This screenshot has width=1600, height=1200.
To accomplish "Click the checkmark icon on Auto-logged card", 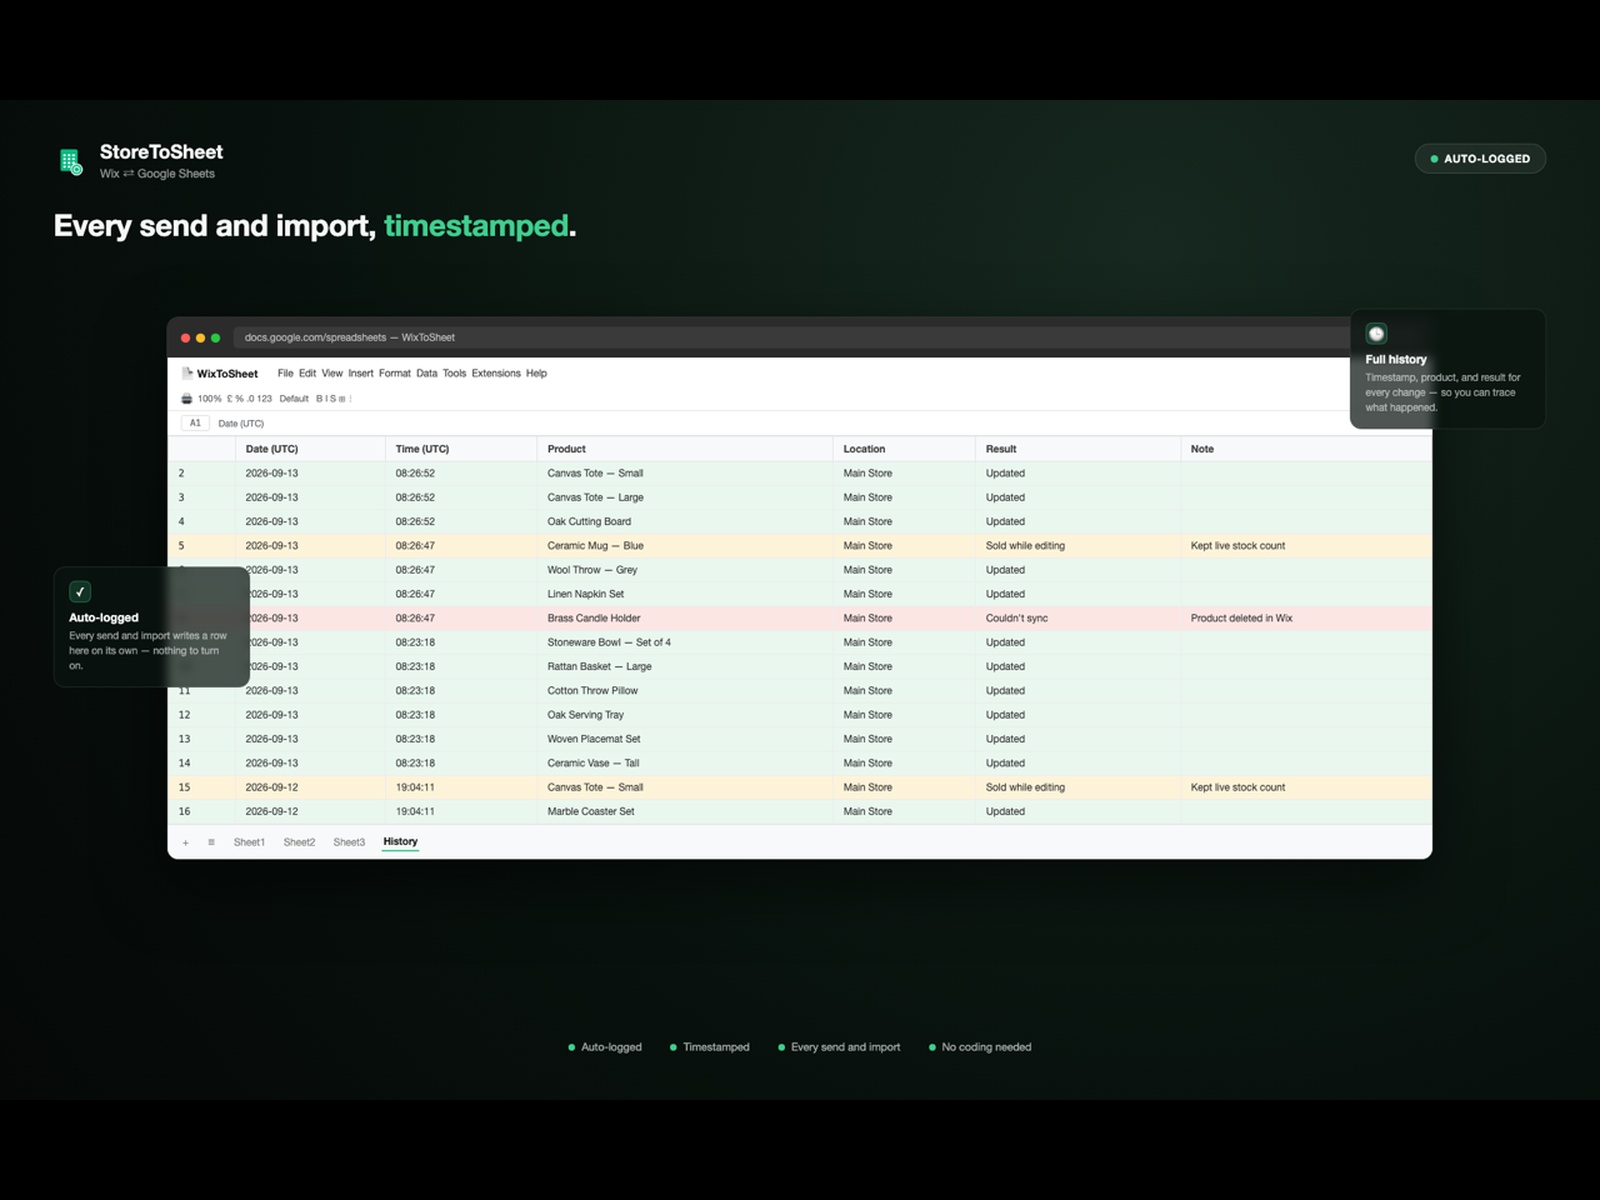I will point(80,592).
